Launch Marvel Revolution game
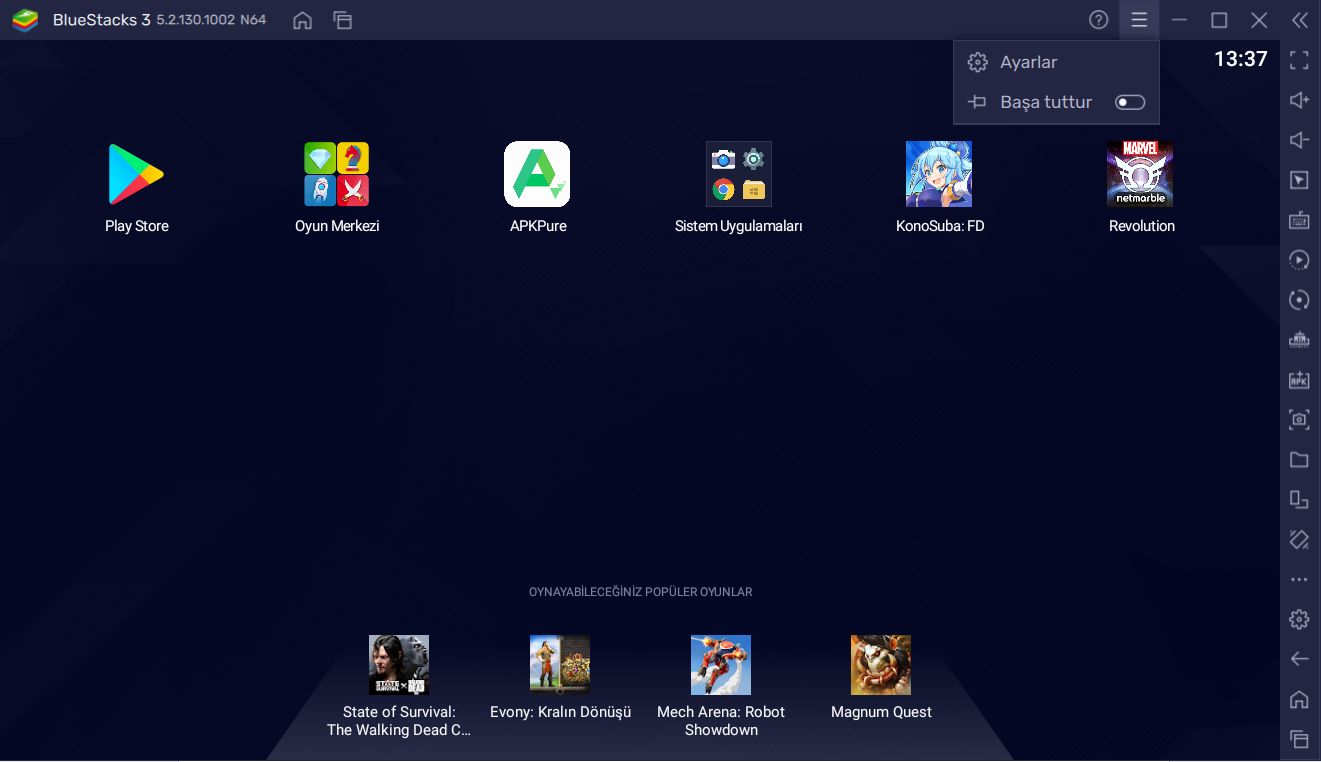The width and height of the screenshot is (1321, 762). pos(1140,174)
